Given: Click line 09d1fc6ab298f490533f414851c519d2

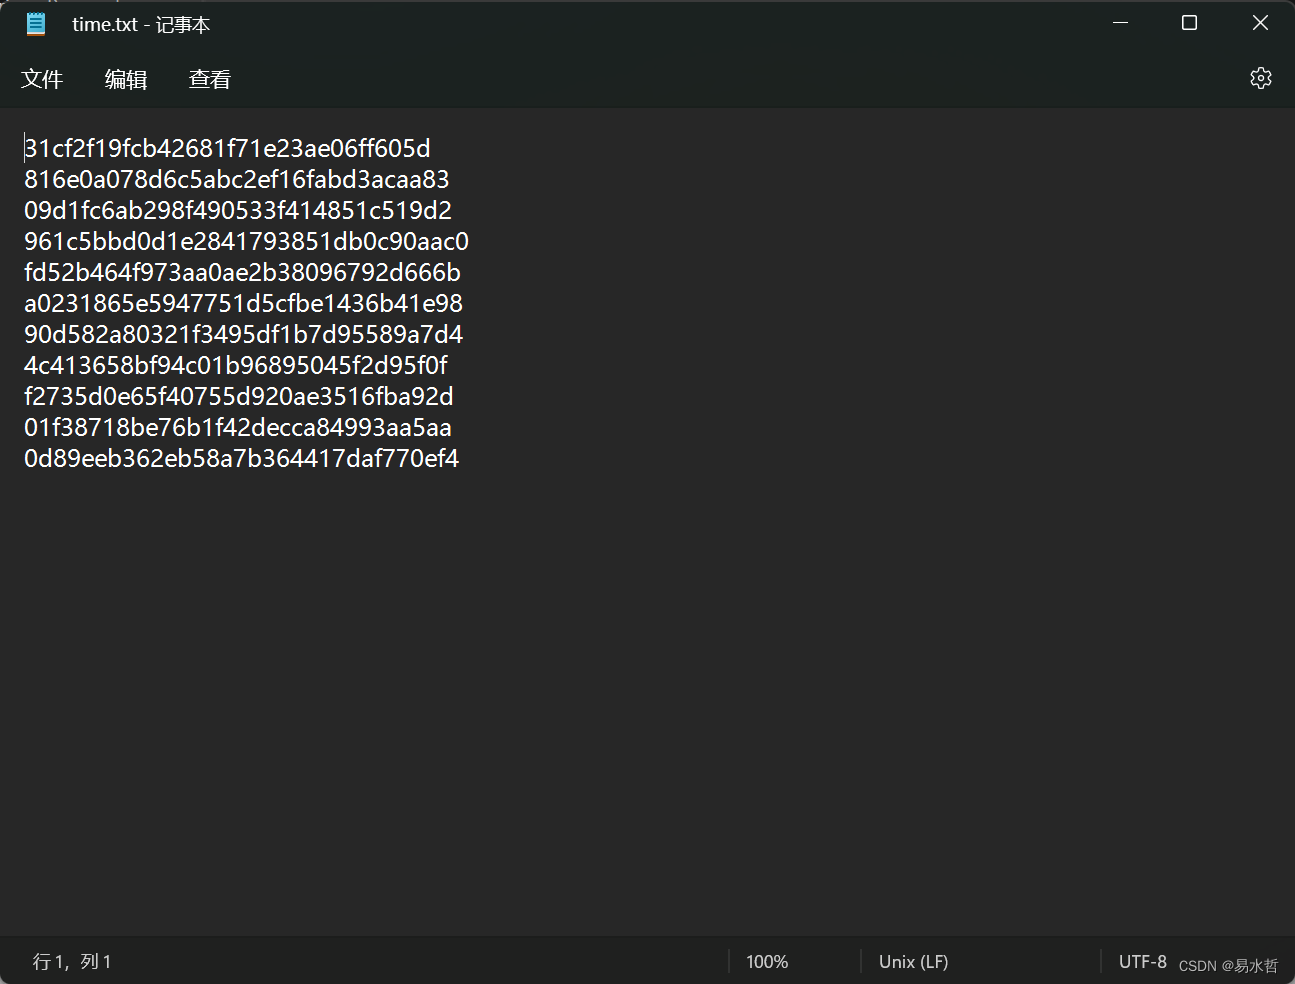Looking at the screenshot, I should point(238,210).
